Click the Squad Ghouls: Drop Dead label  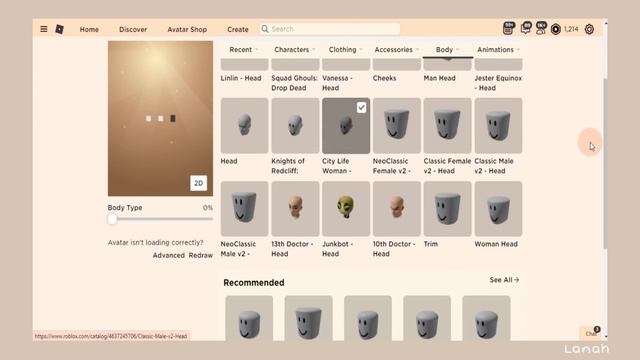click(294, 83)
